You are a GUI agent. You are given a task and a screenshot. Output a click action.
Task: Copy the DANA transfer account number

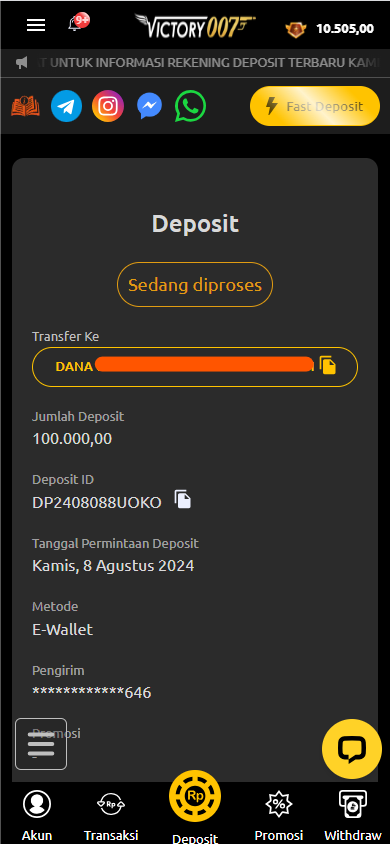point(328,365)
